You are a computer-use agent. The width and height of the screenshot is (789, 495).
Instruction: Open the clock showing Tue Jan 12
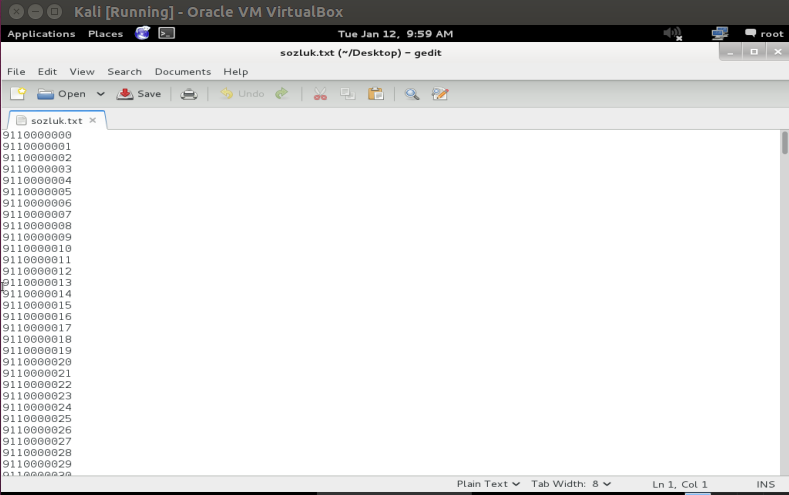396,34
